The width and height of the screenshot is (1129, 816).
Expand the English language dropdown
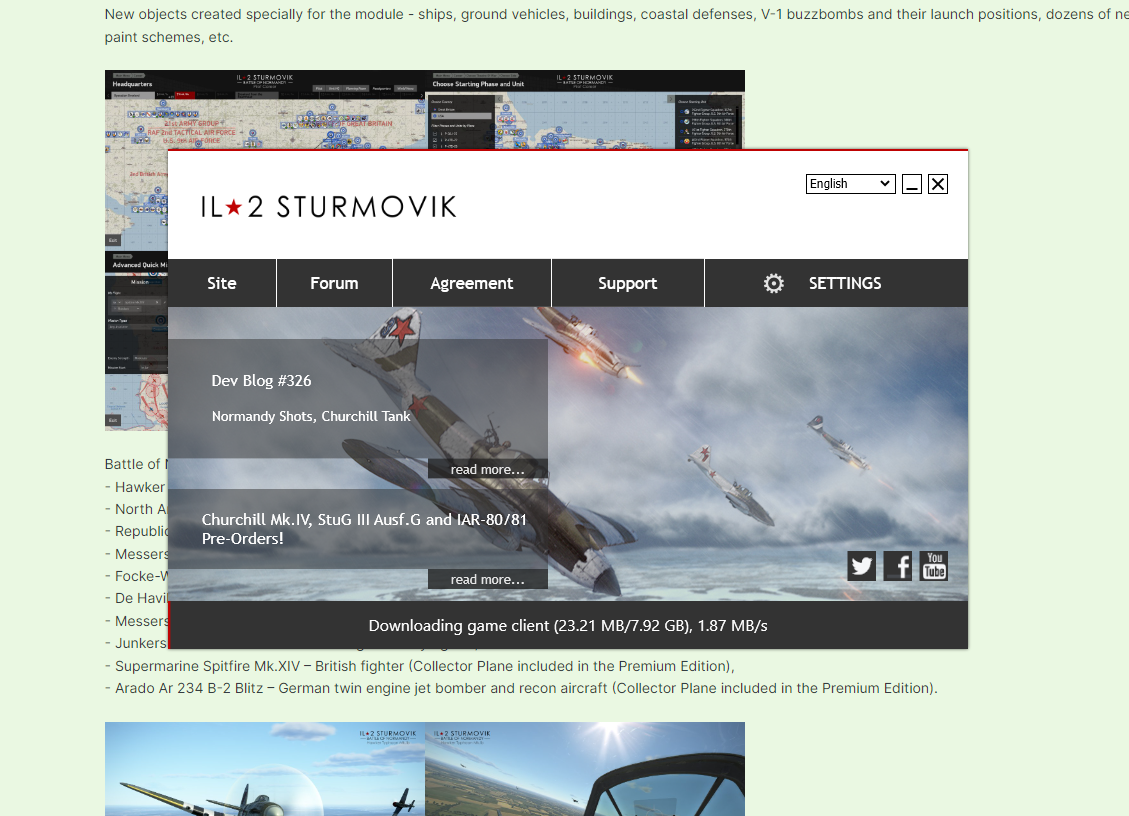pyautogui.click(x=850, y=184)
